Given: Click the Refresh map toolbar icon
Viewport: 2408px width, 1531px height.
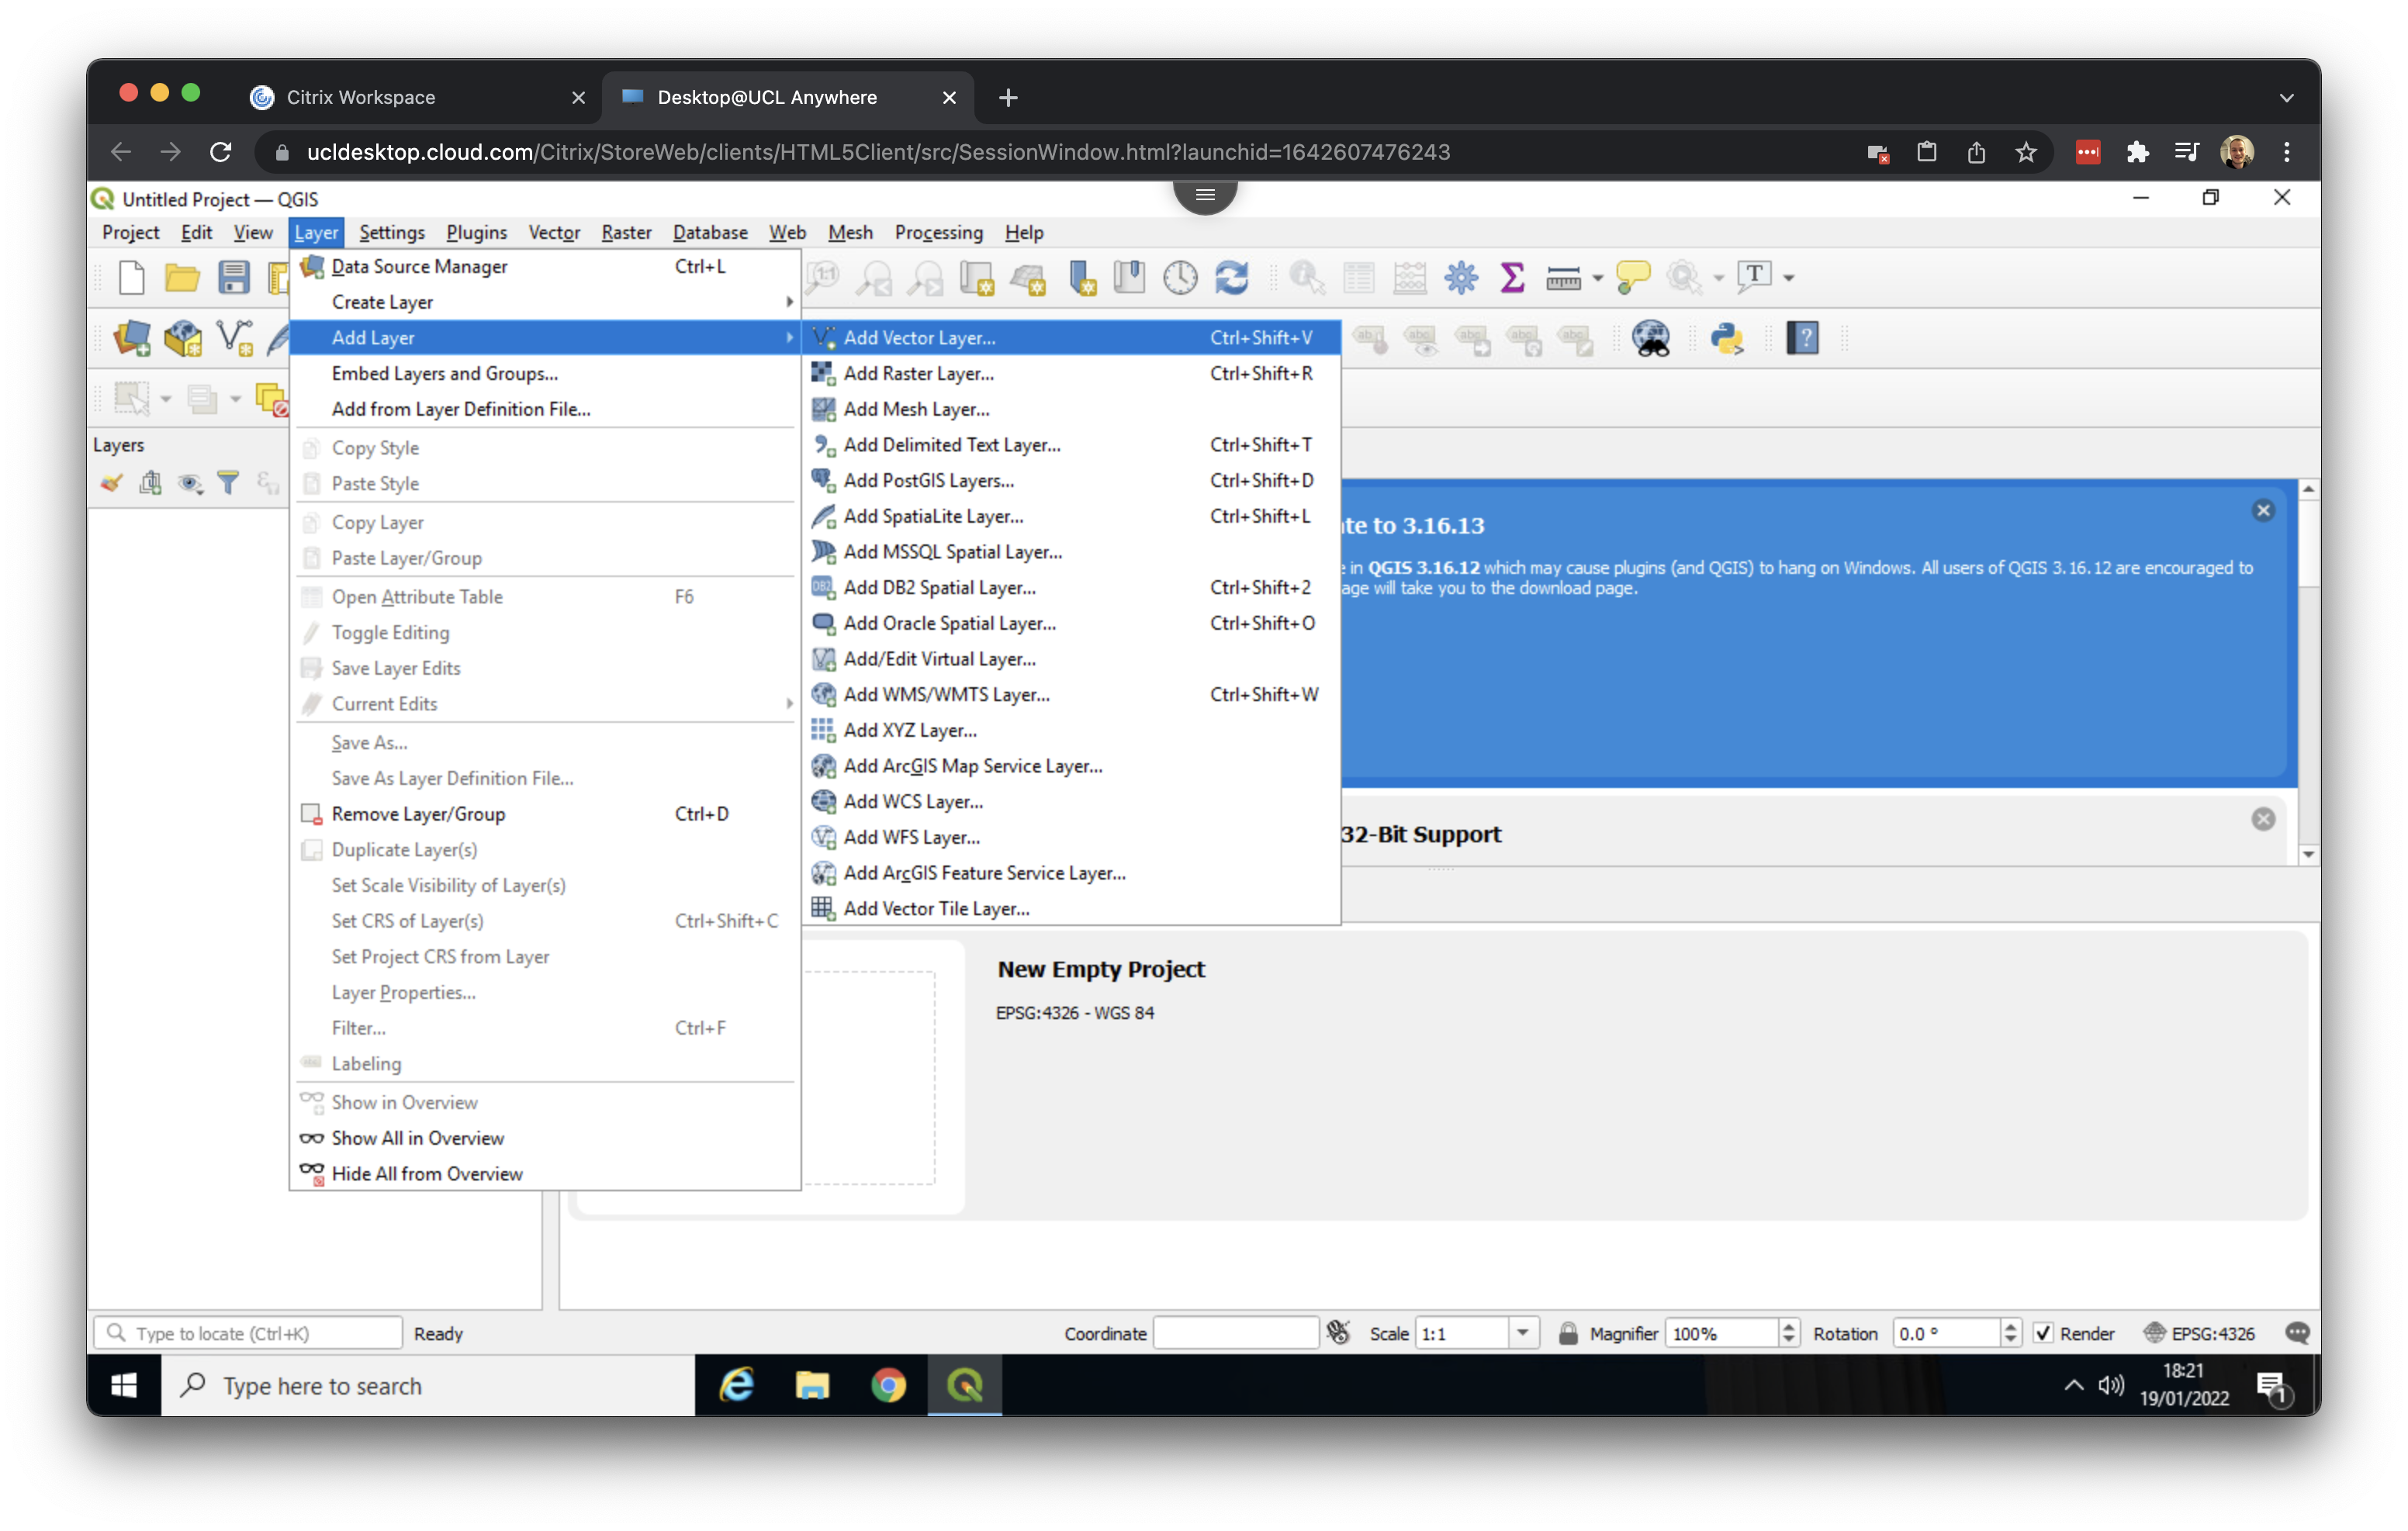Looking at the screenshot, I should tap(1232, 277).
